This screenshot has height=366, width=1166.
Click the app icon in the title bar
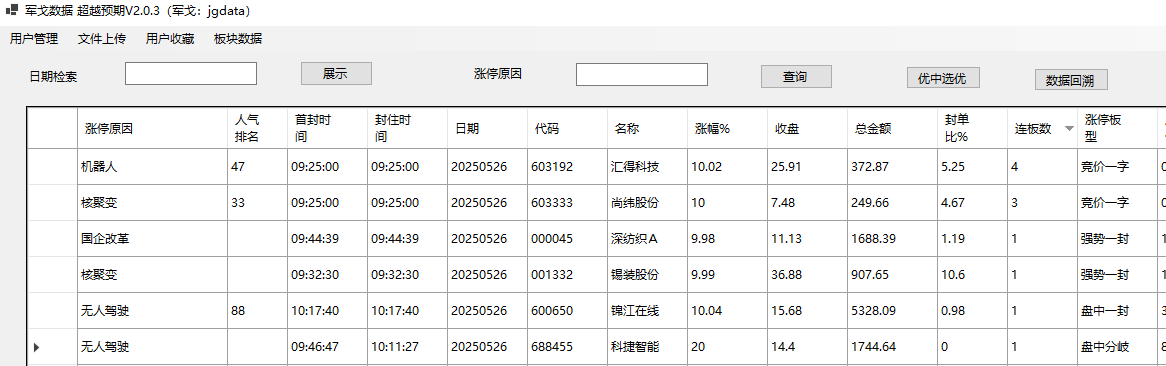[12, 11]
